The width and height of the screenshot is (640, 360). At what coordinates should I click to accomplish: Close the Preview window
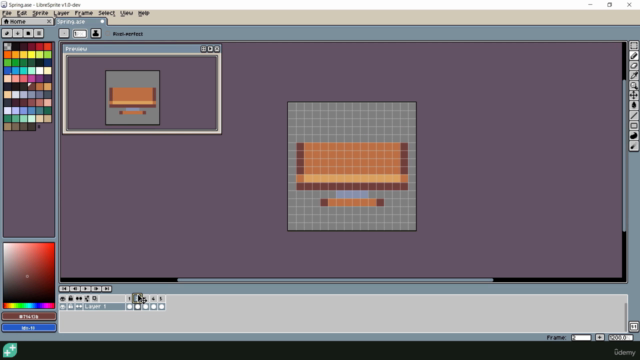(x=217, y=49)
